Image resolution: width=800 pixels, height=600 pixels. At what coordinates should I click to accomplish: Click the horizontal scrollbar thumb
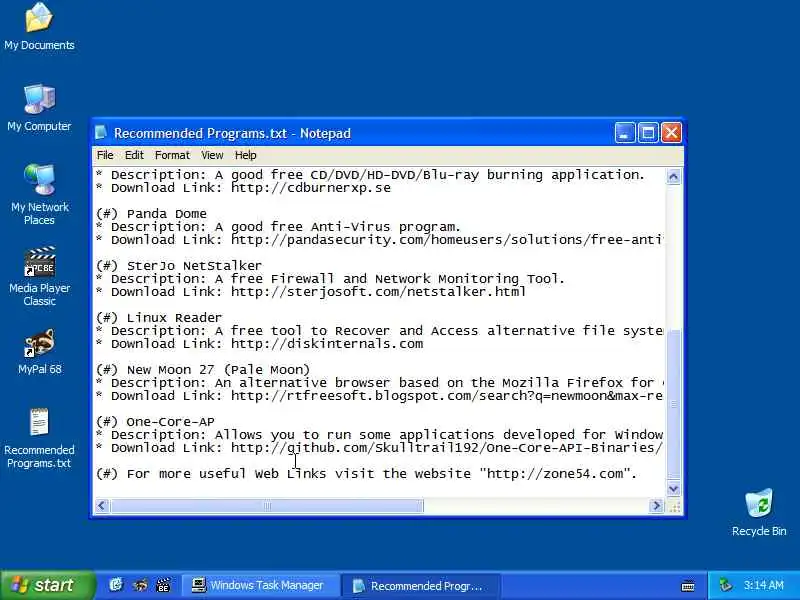click(267, 506)
